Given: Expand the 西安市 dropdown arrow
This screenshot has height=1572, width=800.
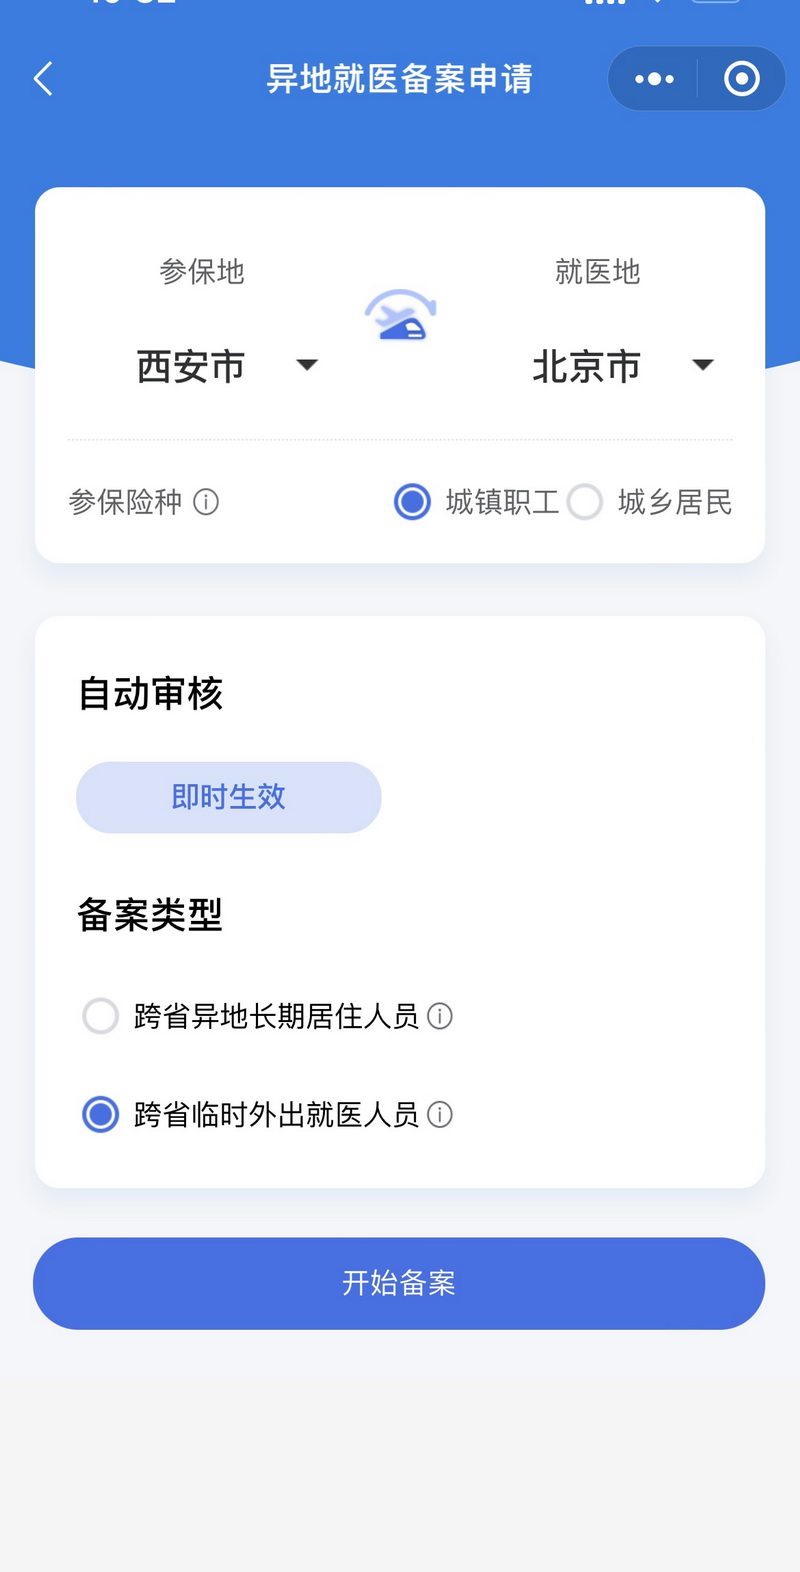Looking at the screenshot, I should 307,365.
